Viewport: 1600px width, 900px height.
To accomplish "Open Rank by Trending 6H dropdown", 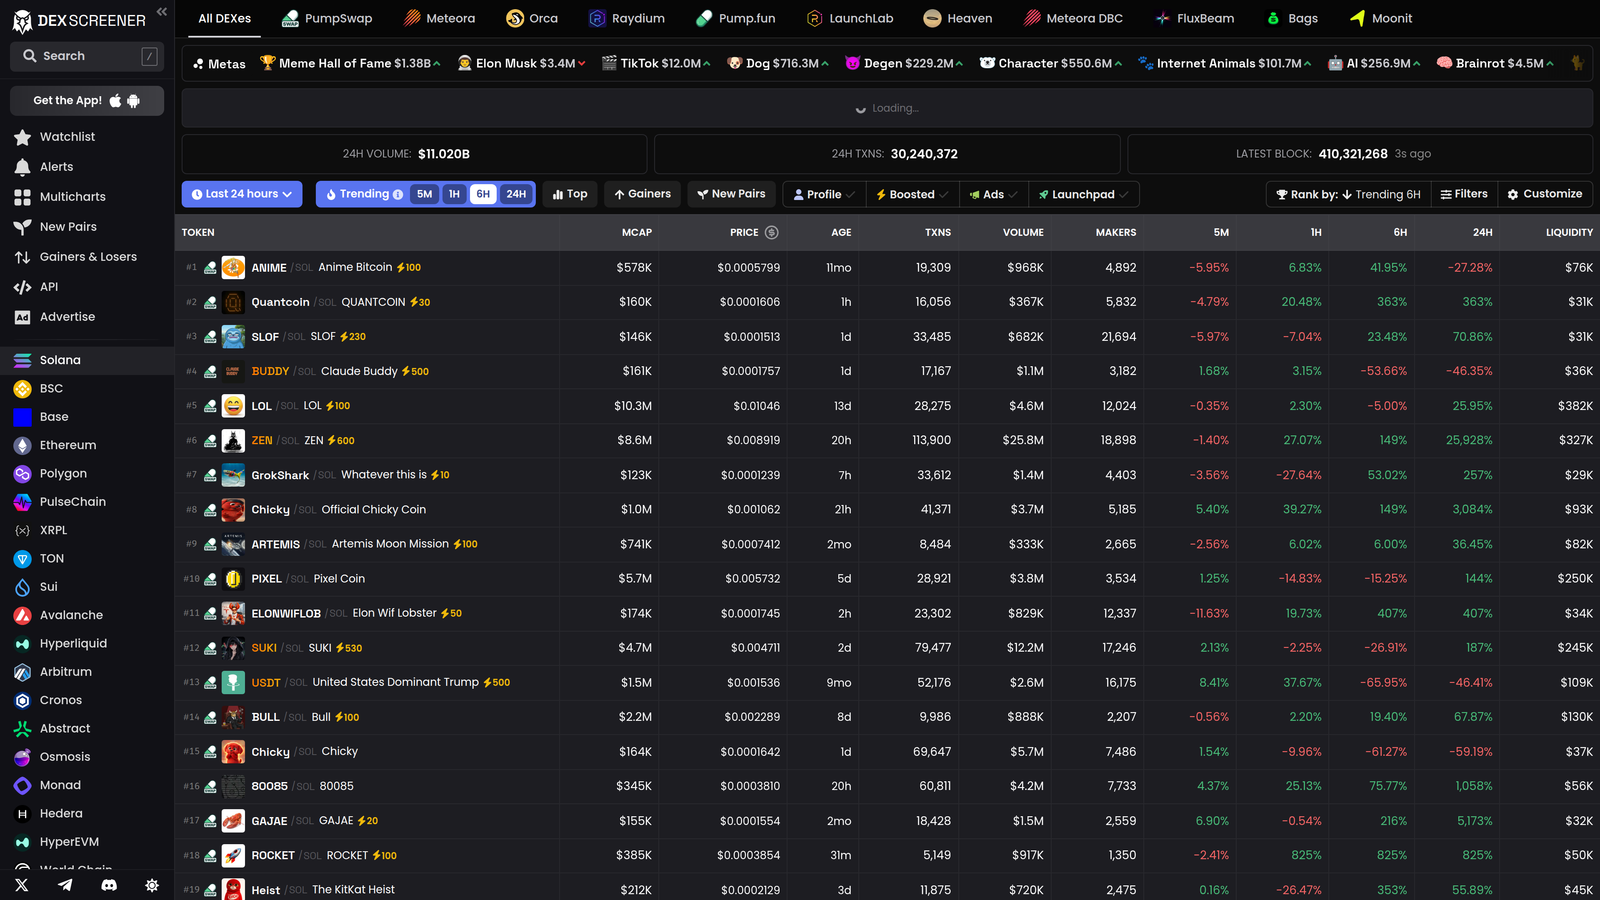I will [x=1348, y=194].
